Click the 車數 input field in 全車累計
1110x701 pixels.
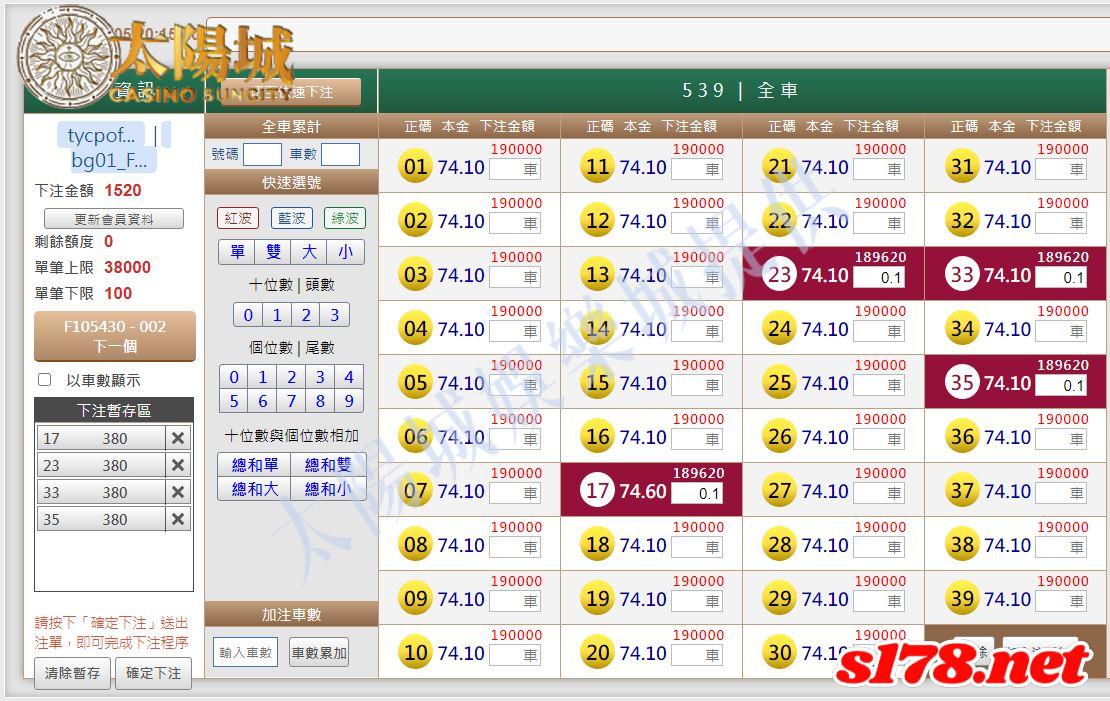click(x=341, y=154)
